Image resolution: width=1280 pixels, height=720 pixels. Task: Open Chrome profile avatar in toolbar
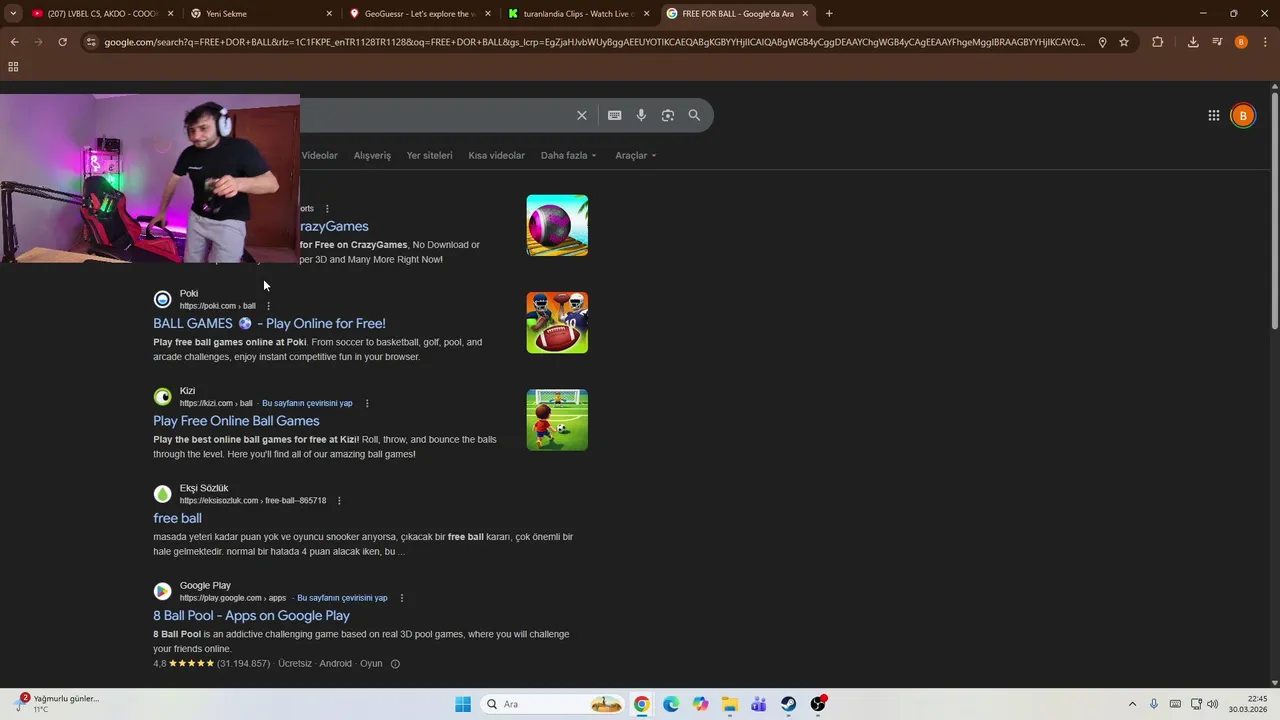pos(1241,42)
